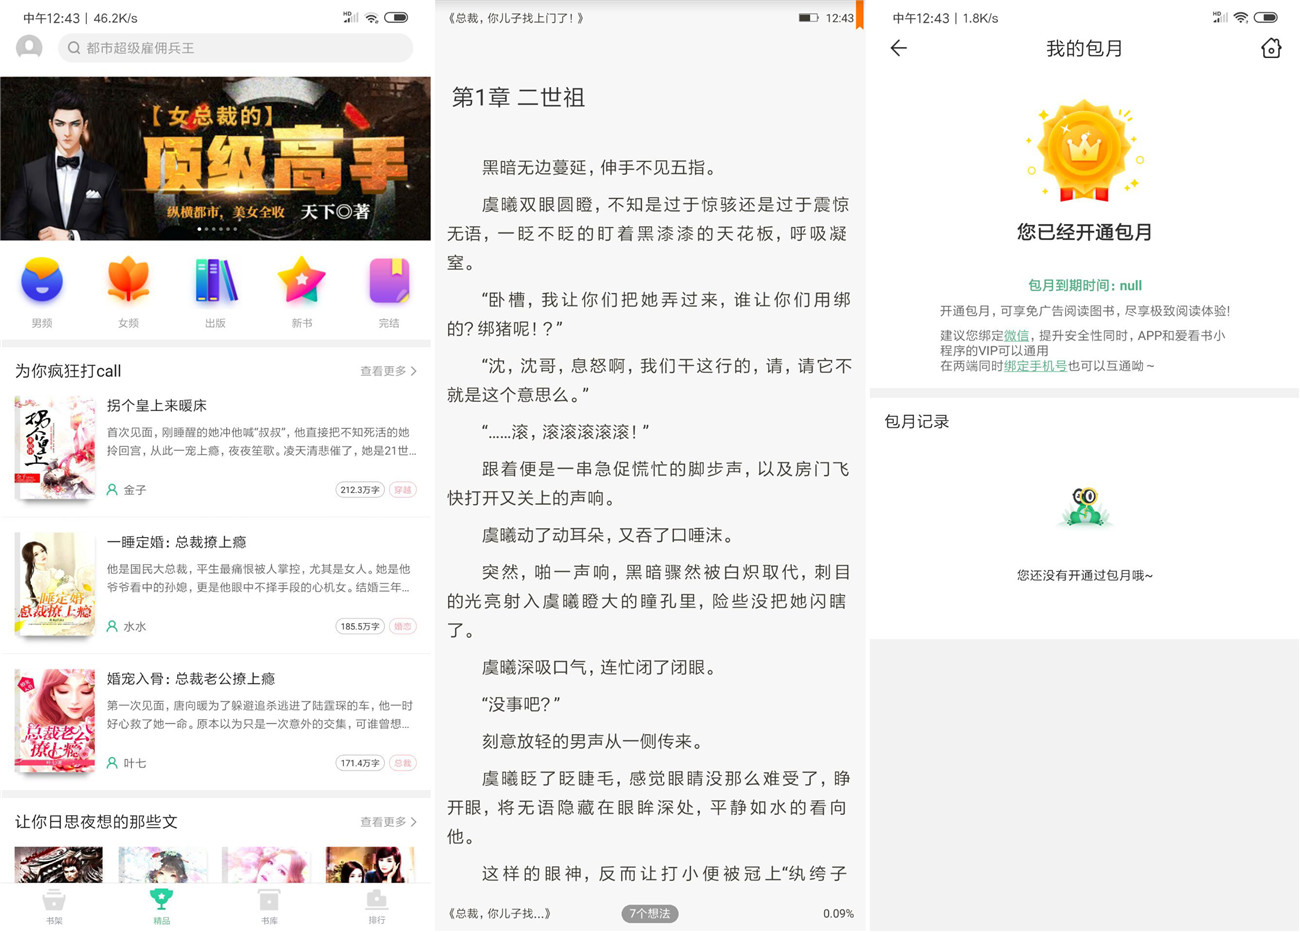Tap the back arrow on 我的包月 page
The width and height of the screenshot is (1300, 932).
[898, 48]
